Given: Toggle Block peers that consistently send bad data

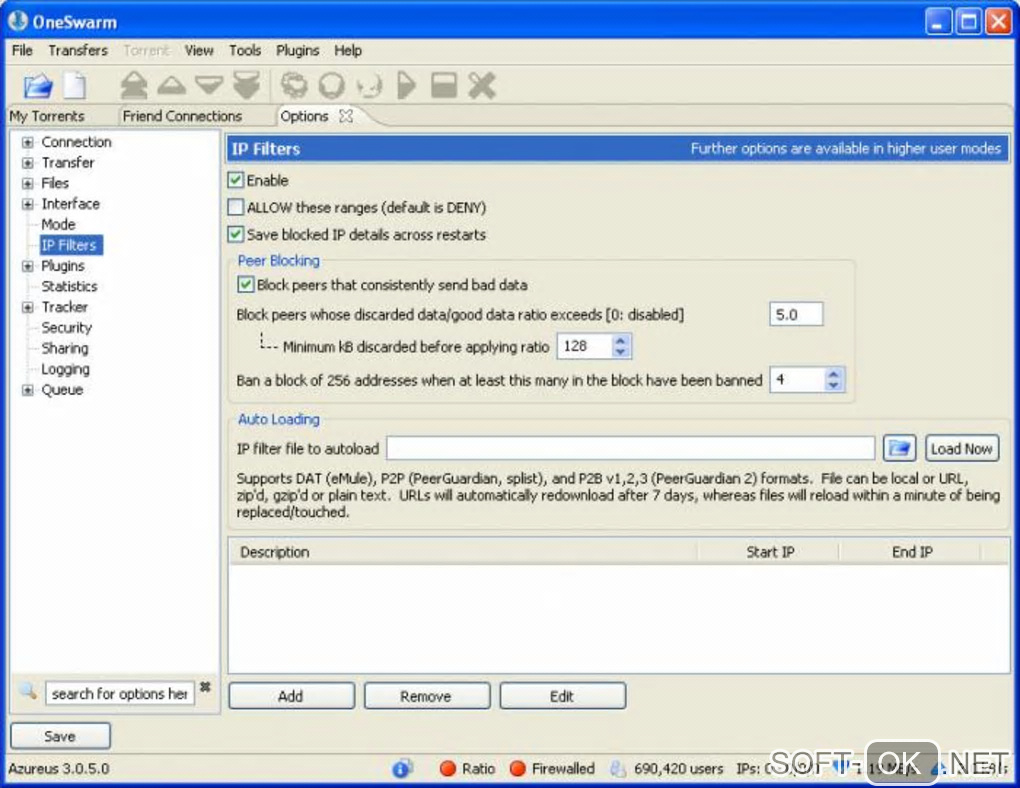Looking at the screenshot, I should click(x=245, y=284).
